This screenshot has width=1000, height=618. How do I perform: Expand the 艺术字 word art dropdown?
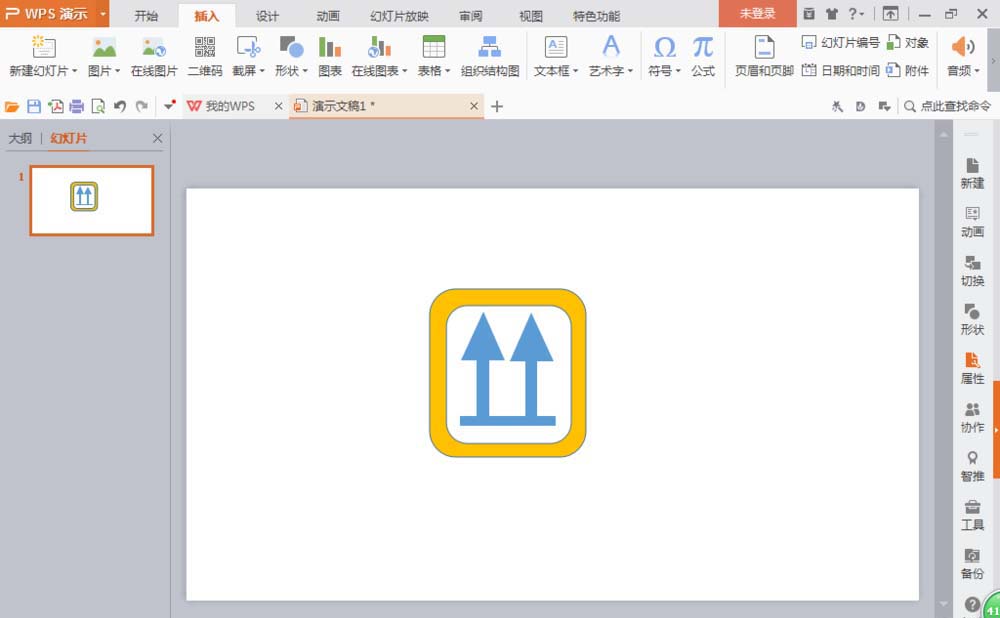coord(611,71)
